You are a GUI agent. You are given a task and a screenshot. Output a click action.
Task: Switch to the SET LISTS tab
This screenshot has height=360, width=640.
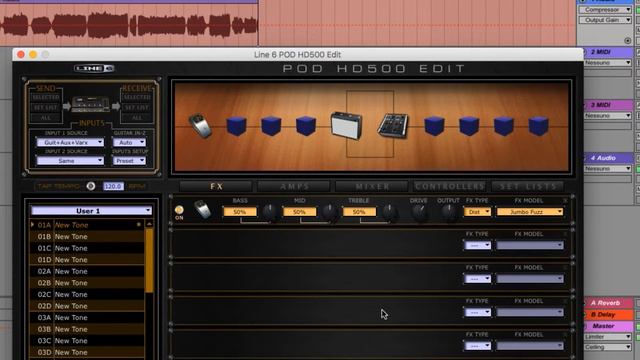point(528,187)
